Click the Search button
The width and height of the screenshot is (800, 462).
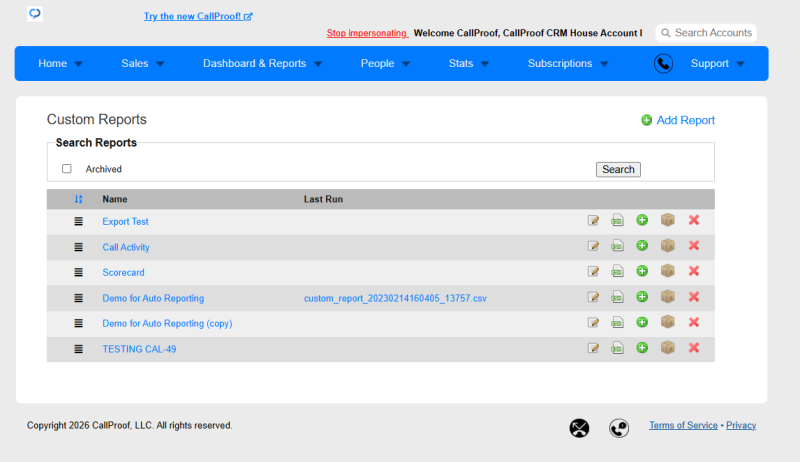[x=618, y=169]
